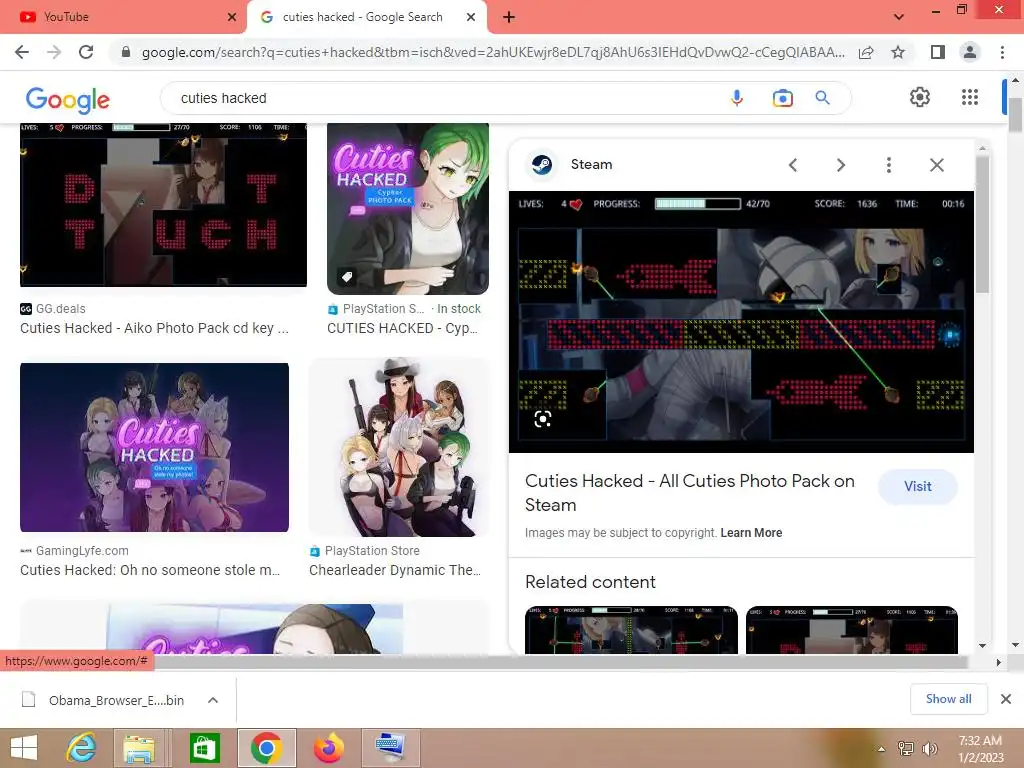
Task: Click the page vertical scrollbar thumb
Action: pos(1015,115)
